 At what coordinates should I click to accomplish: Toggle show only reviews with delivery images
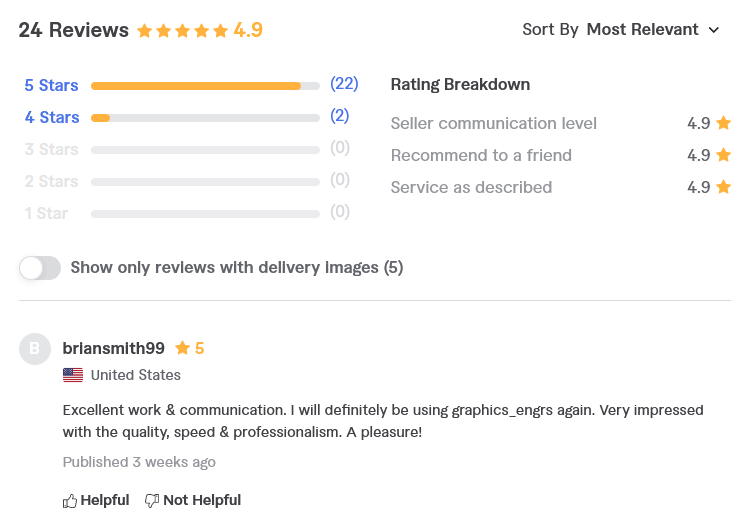[40, 268]
